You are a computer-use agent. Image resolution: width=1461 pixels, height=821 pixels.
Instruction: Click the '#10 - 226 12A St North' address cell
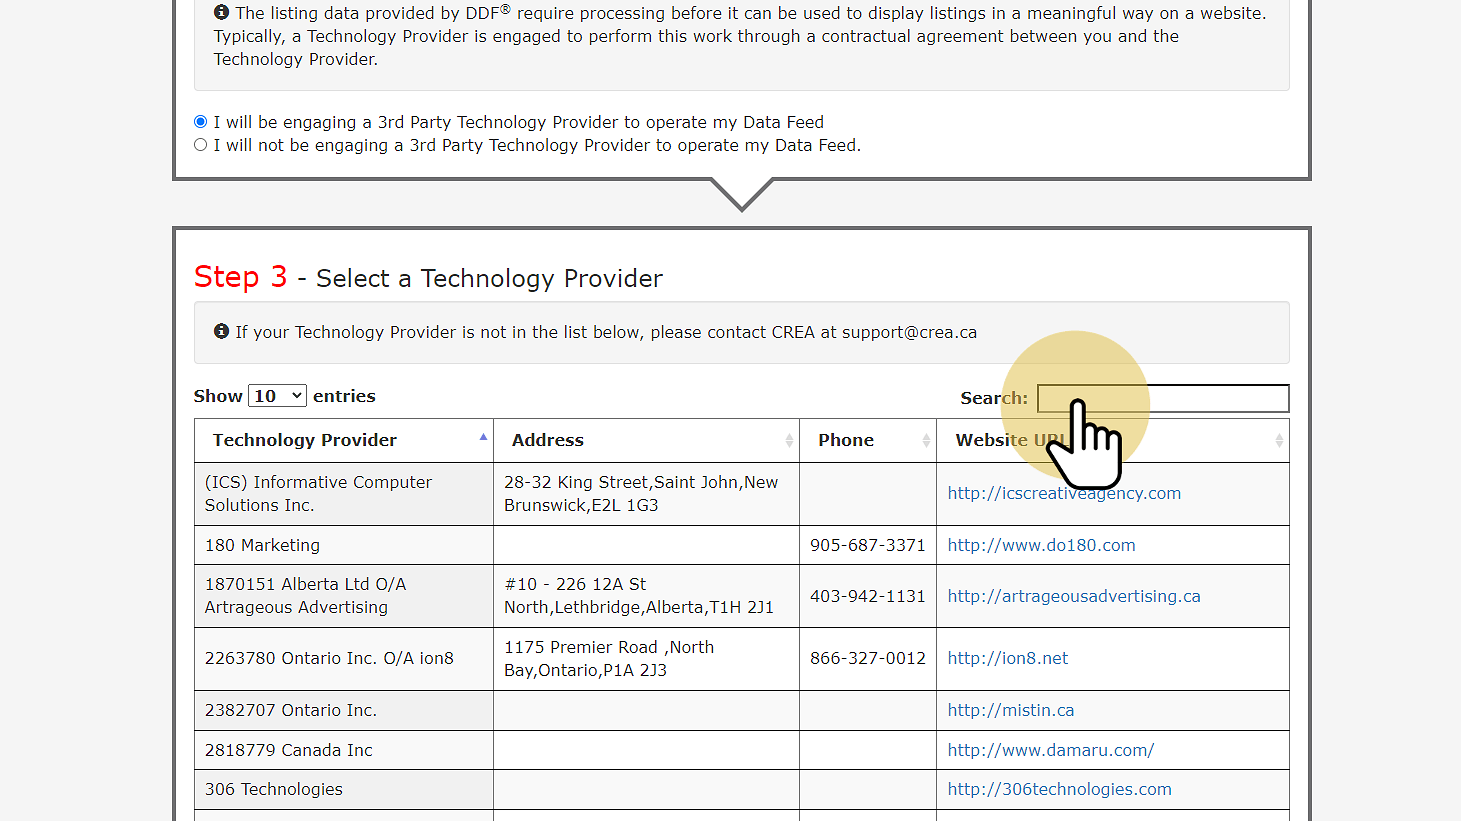(x=647, y=596)
